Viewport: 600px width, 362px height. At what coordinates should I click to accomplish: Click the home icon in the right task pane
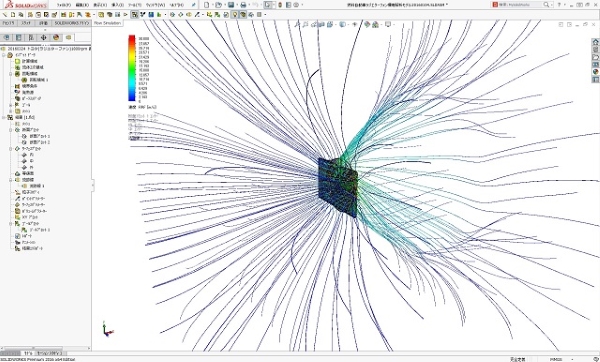click(595, 42)
